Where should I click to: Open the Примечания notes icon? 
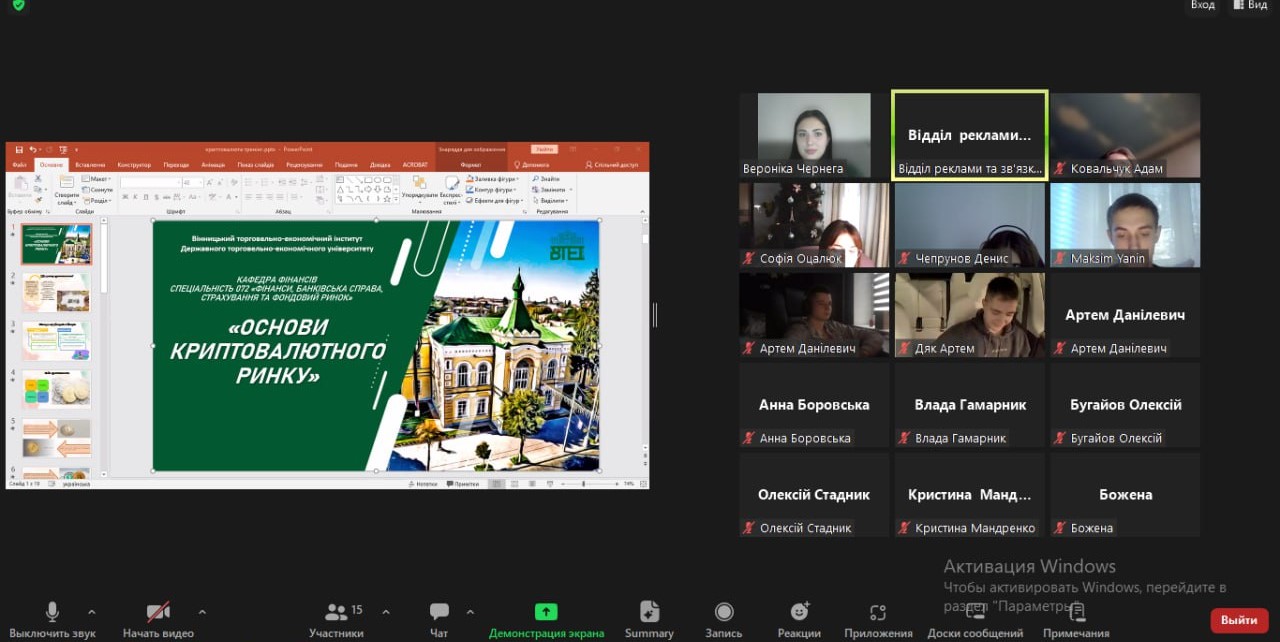(x=1075, y=612)
